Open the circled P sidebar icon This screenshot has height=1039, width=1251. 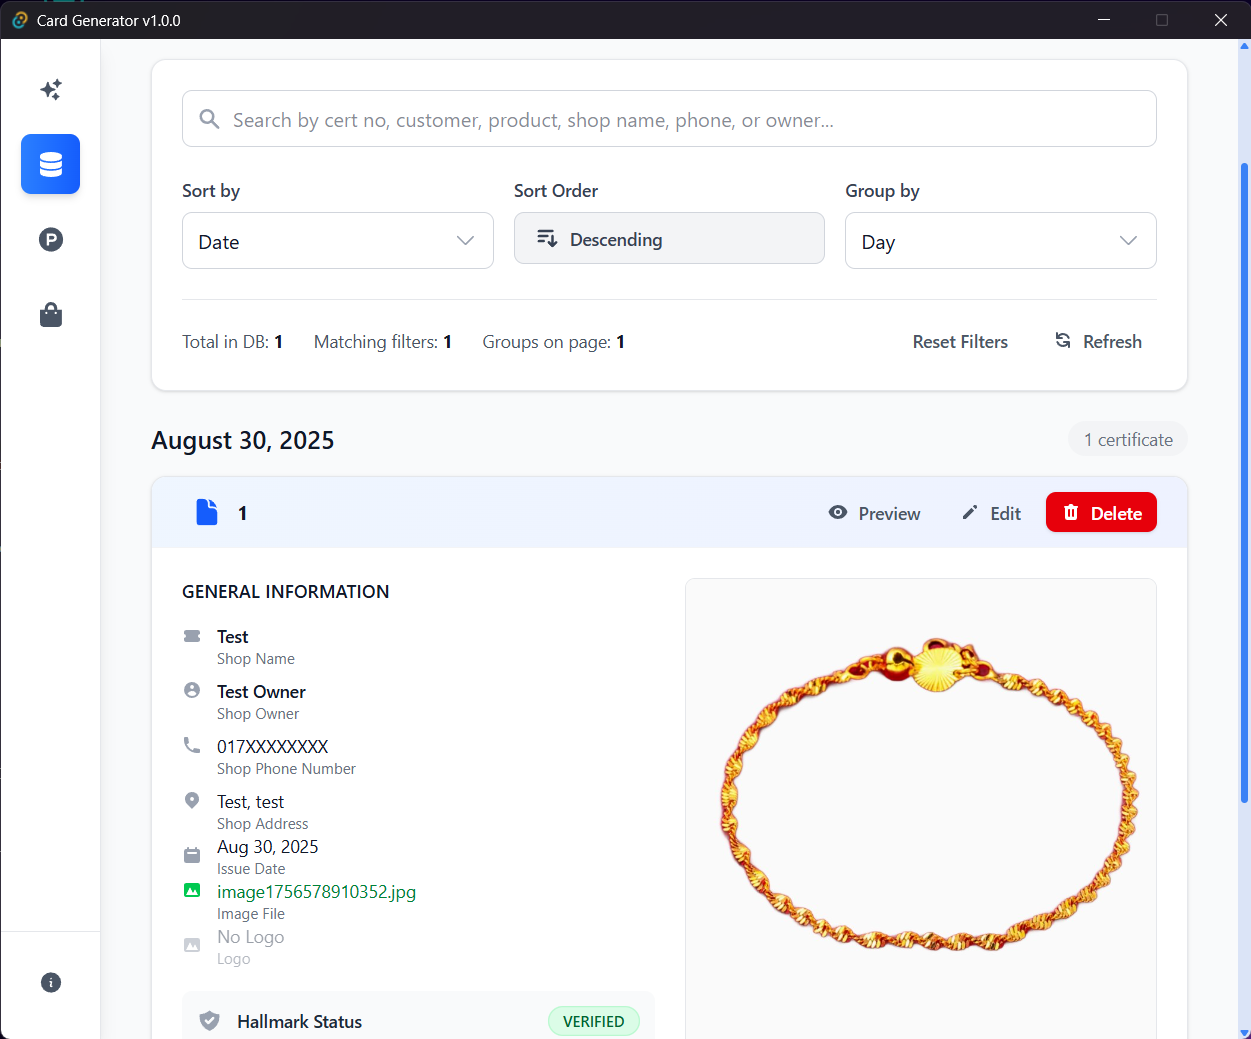(51, 240)
